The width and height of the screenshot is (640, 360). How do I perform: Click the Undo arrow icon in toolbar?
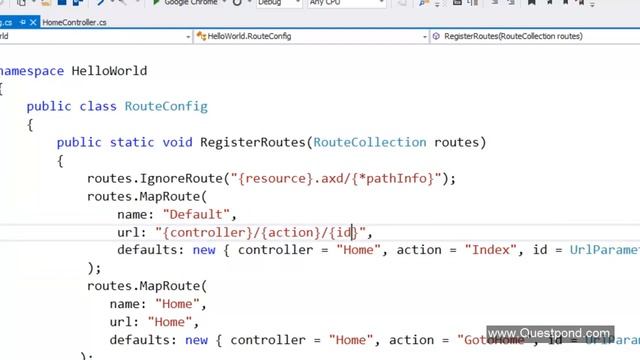[100, 2]
